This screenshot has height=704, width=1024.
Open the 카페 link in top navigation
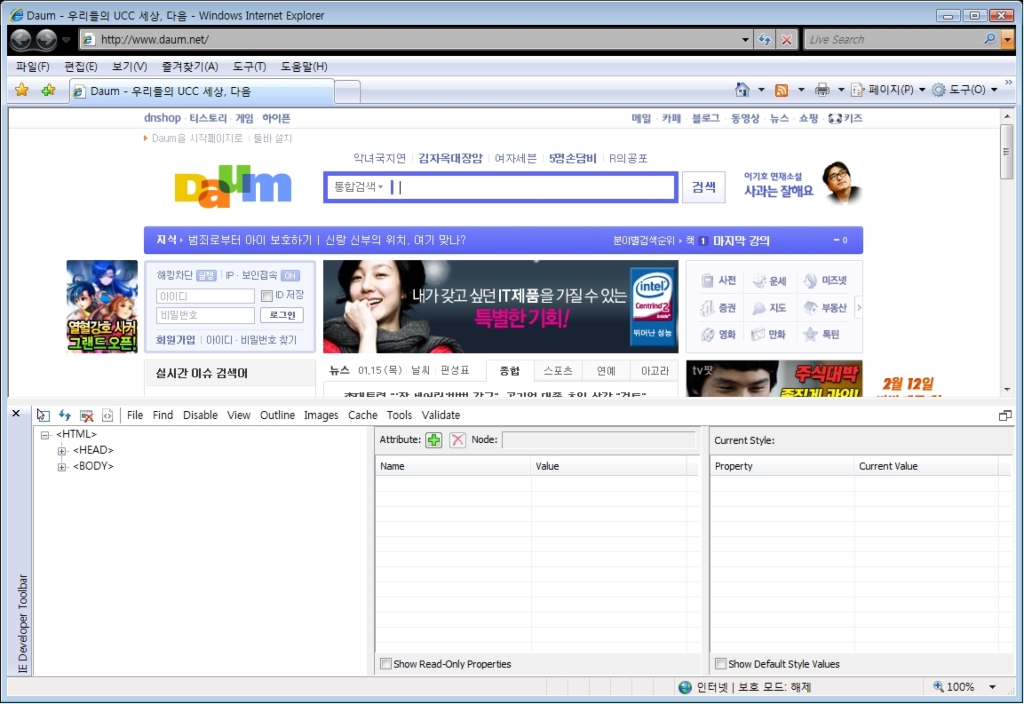click(x=671, y=118)
